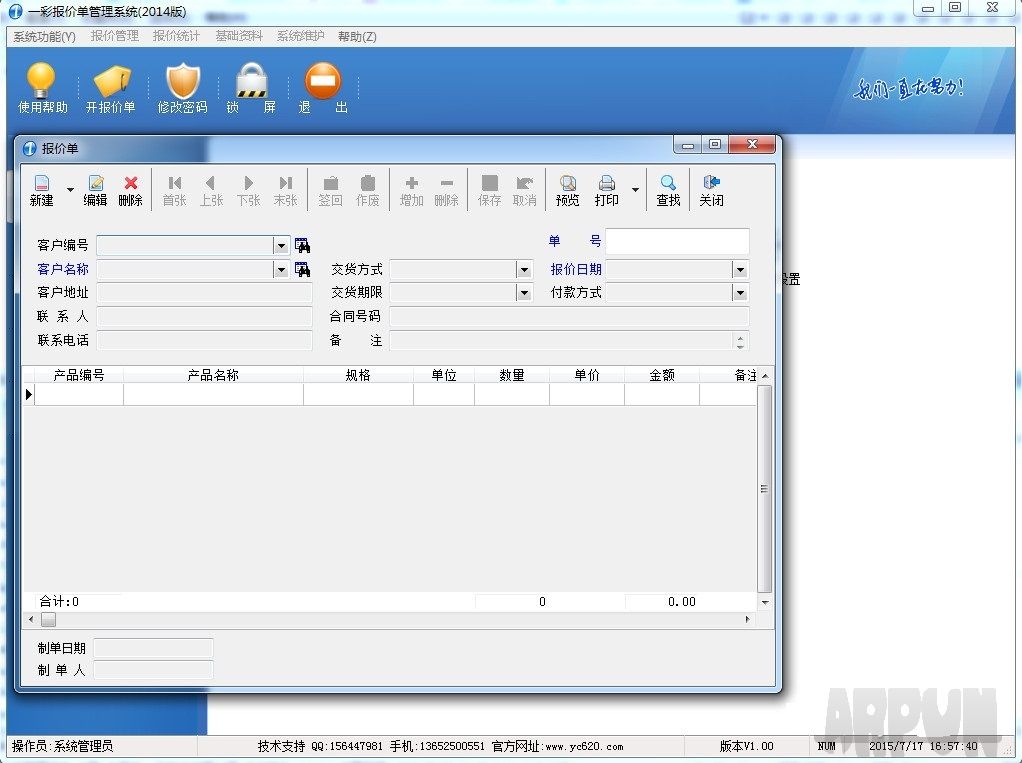
Task: Click the 编辑 edit icon
Action: (95, 191)
